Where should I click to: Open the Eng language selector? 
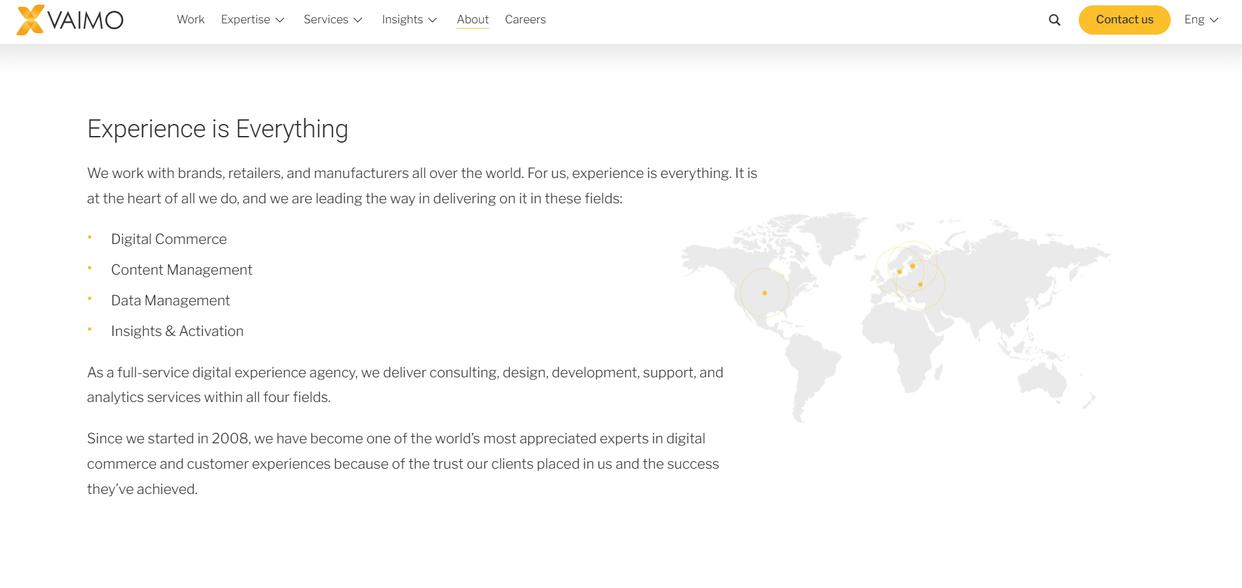tap(1201, 20)
